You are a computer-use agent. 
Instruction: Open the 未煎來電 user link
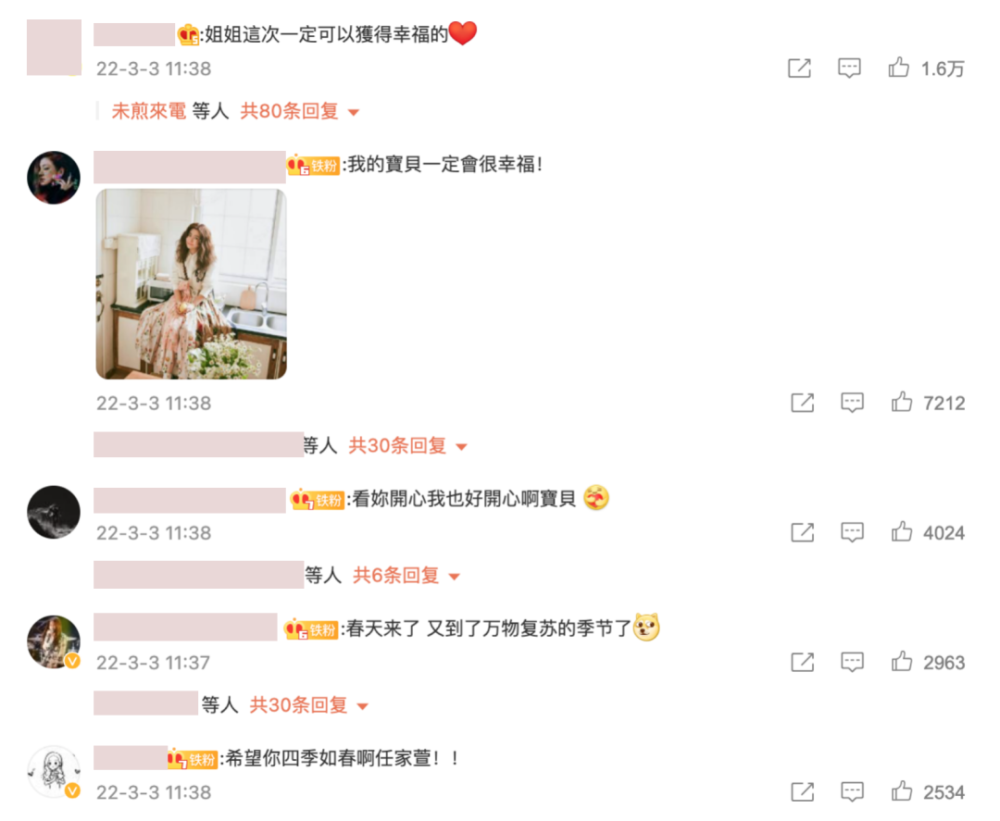click(x=149, y=111)
